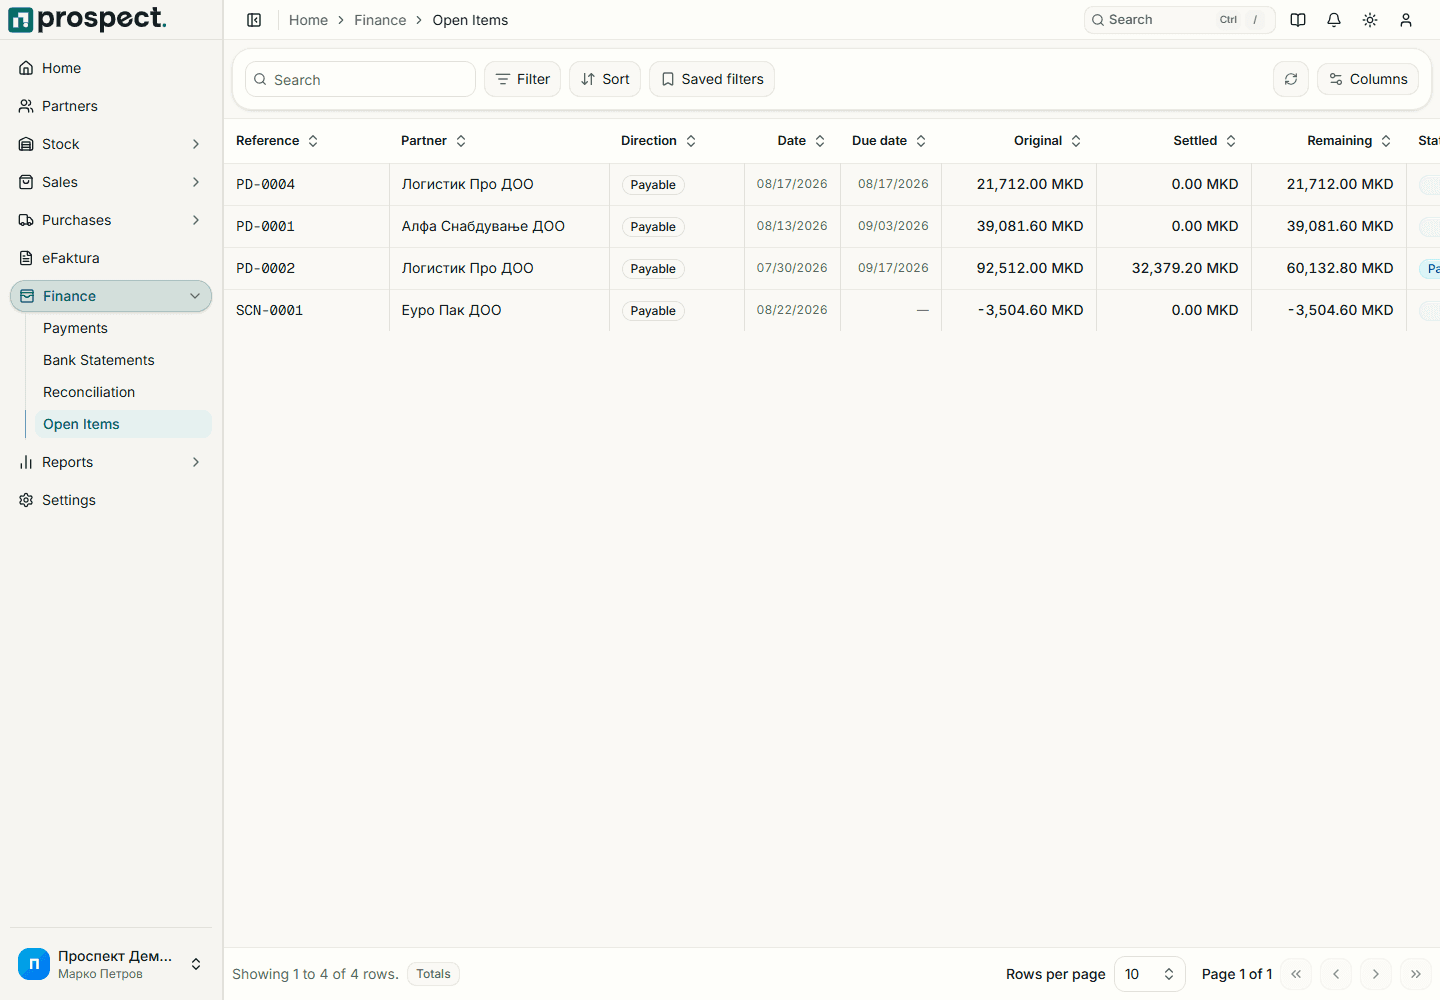This screenshot has width=1440, height=1000.
Task: Toggle light/dark theme sun icon
Action: click(1370, 20)
